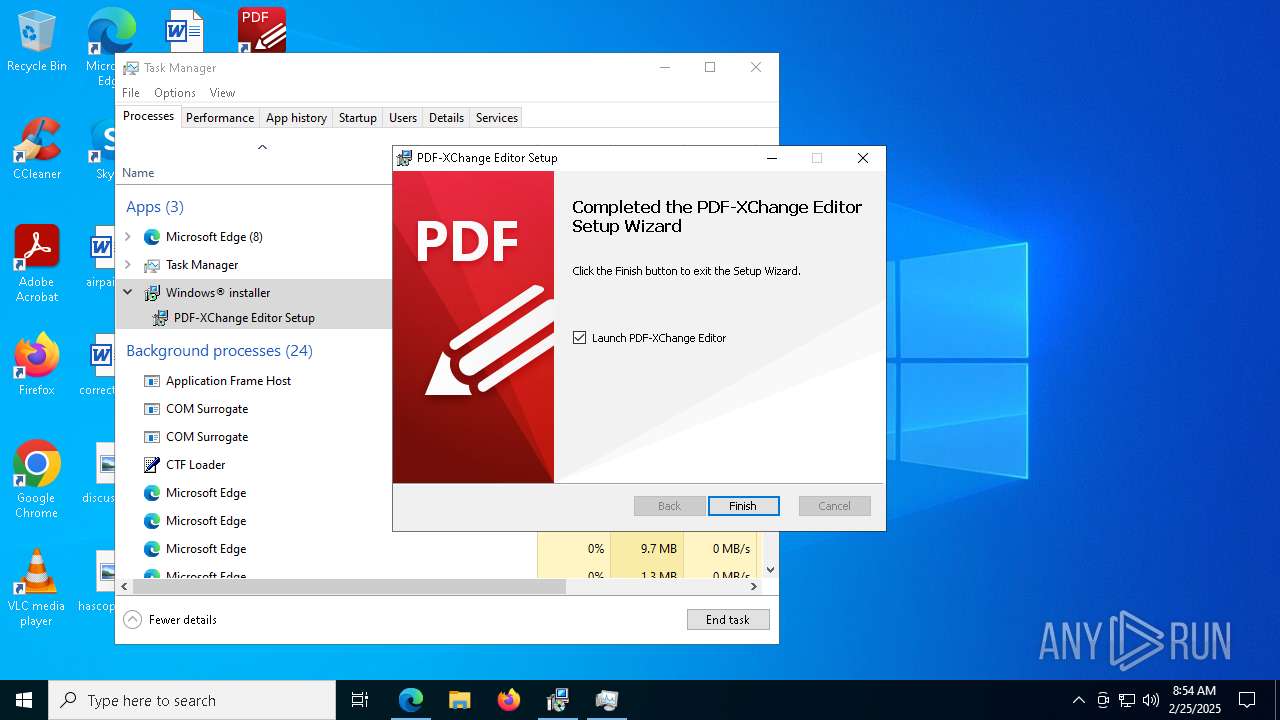Open Word document icon at desktop top
The image size is (1280, 720).
pyautogui.click(x=184, y=30)
